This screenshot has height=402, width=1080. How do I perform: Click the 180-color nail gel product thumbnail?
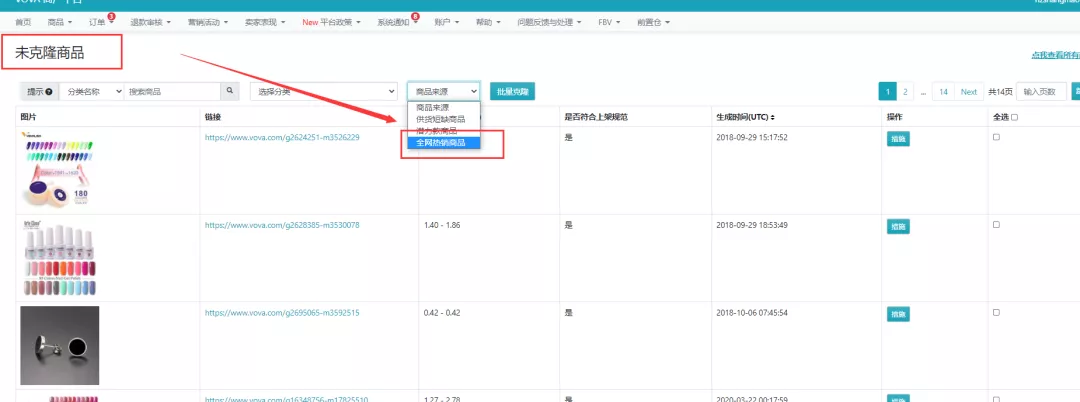(x=58, y=170)
